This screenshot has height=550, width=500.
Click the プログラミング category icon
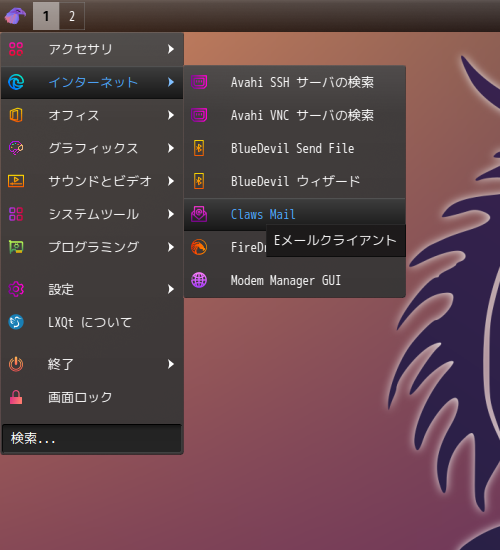(x=16, y=247)
